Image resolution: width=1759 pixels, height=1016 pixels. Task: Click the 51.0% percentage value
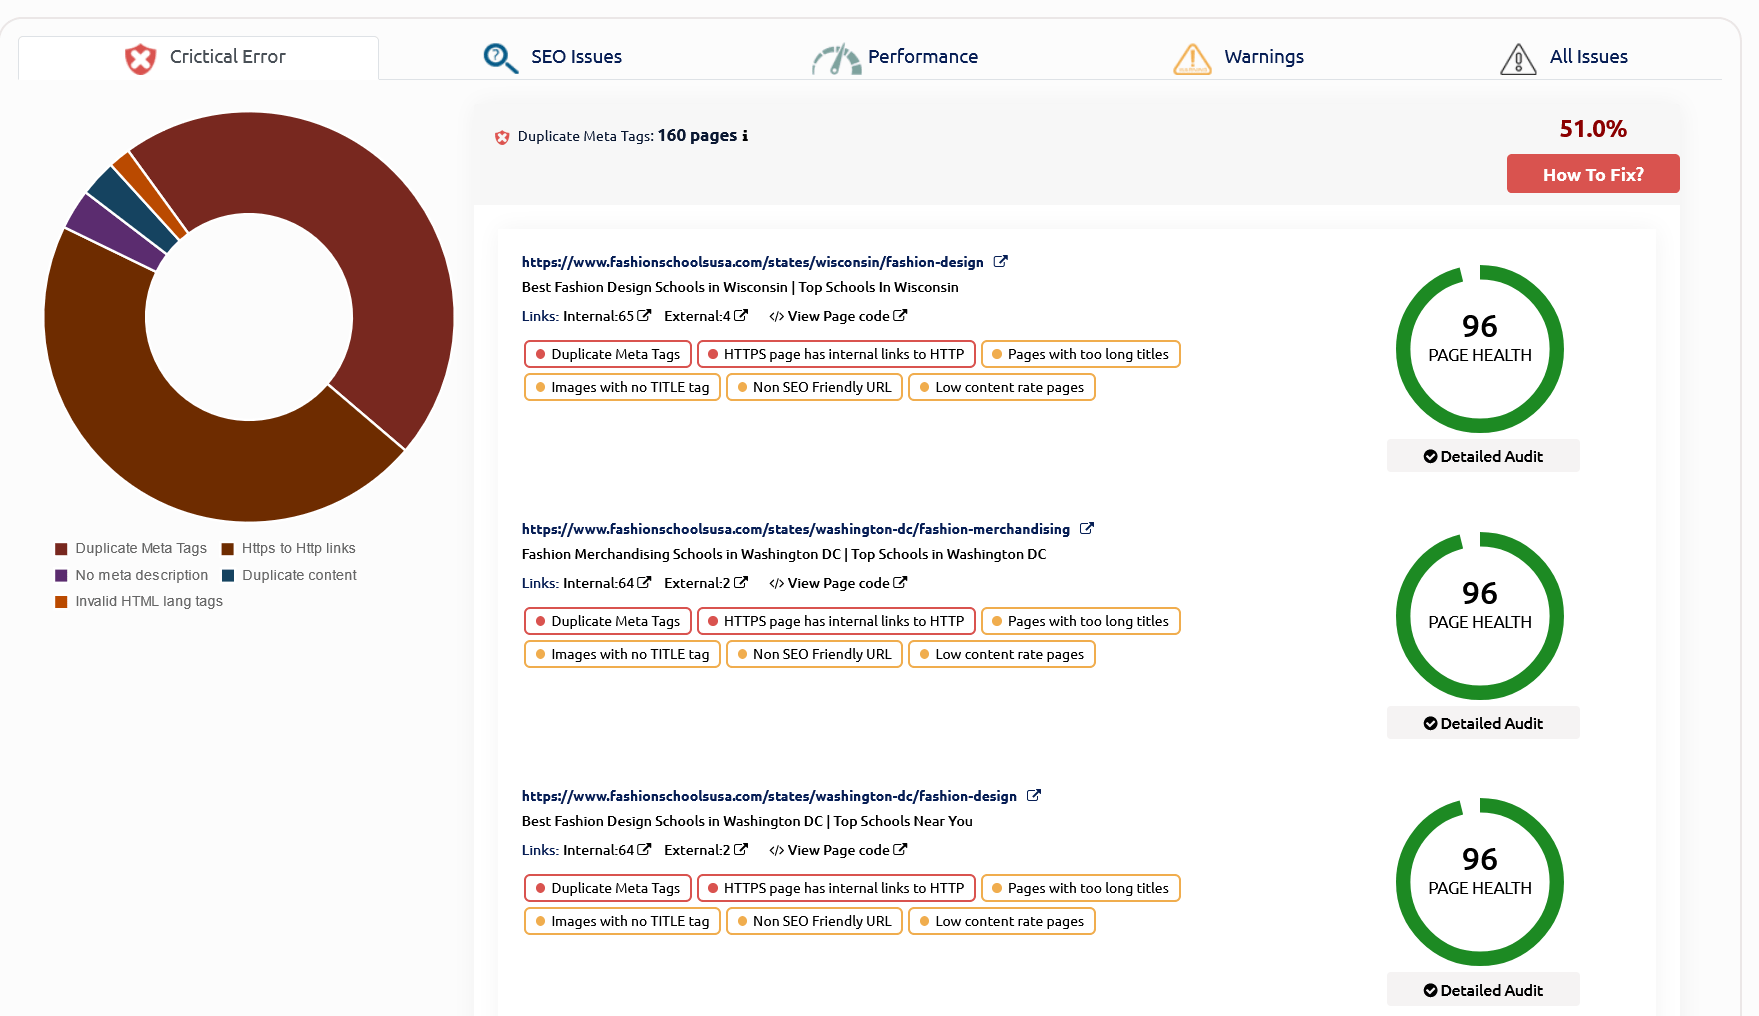1593,129
